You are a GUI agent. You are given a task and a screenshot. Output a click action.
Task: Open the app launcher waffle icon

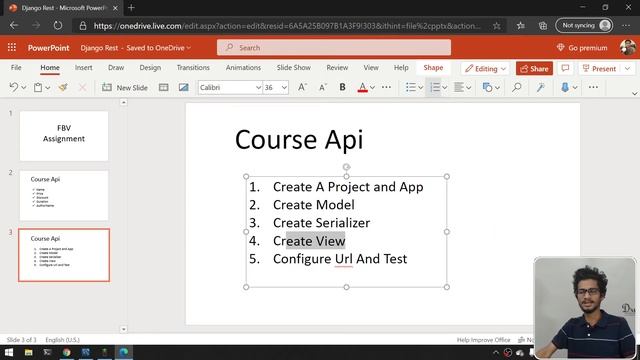(12, 47)
